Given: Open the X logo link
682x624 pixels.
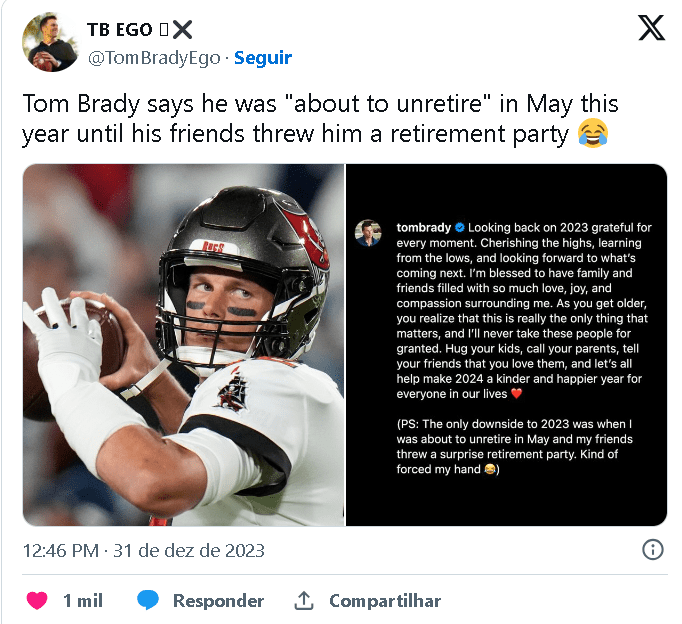Looking at the screenshot, I should 650,28.
